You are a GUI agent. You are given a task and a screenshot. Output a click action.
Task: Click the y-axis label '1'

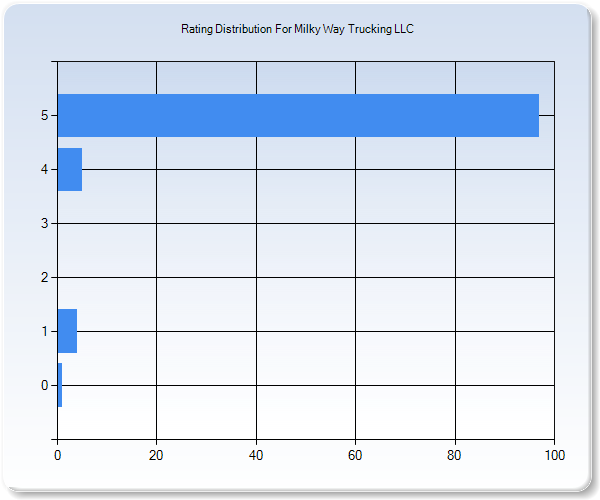[44, 331]
